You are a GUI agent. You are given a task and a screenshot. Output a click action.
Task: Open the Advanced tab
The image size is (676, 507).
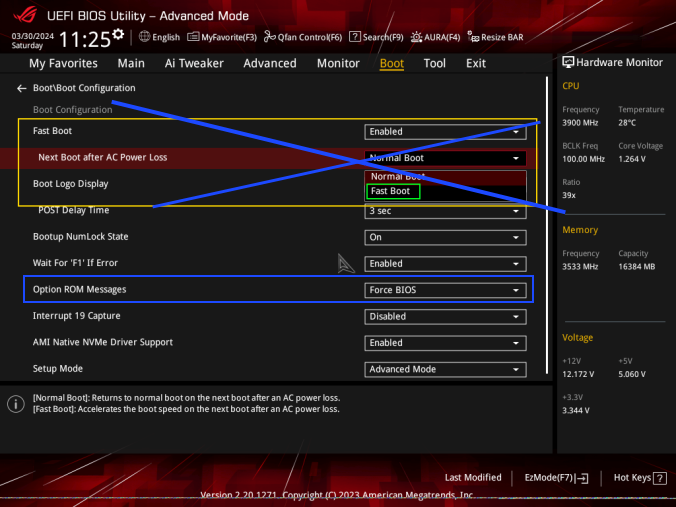coord(270,63)
